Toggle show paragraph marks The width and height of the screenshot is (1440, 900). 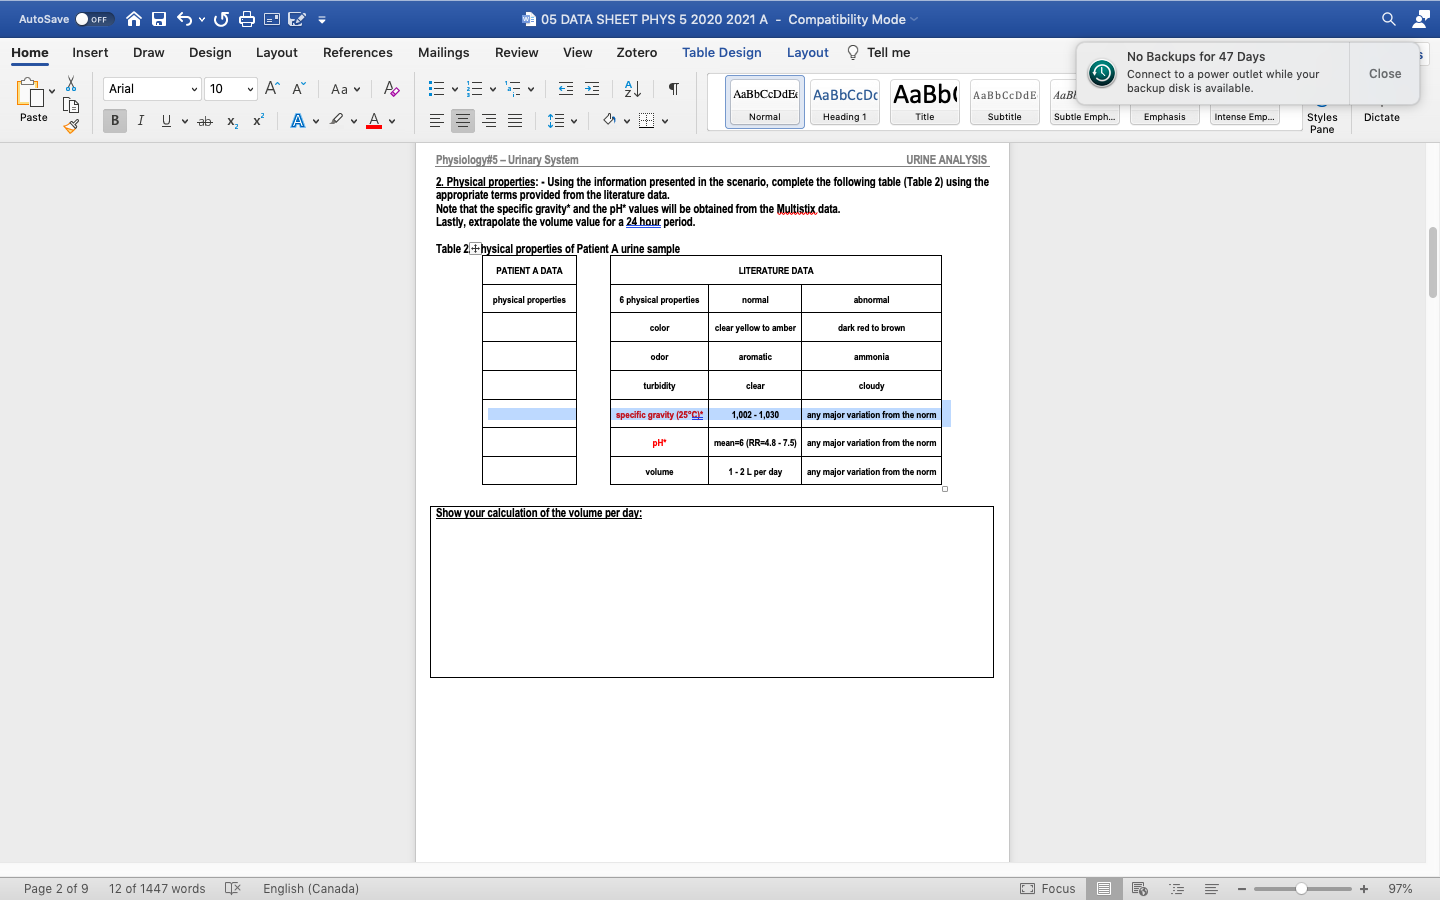(674, 89)
